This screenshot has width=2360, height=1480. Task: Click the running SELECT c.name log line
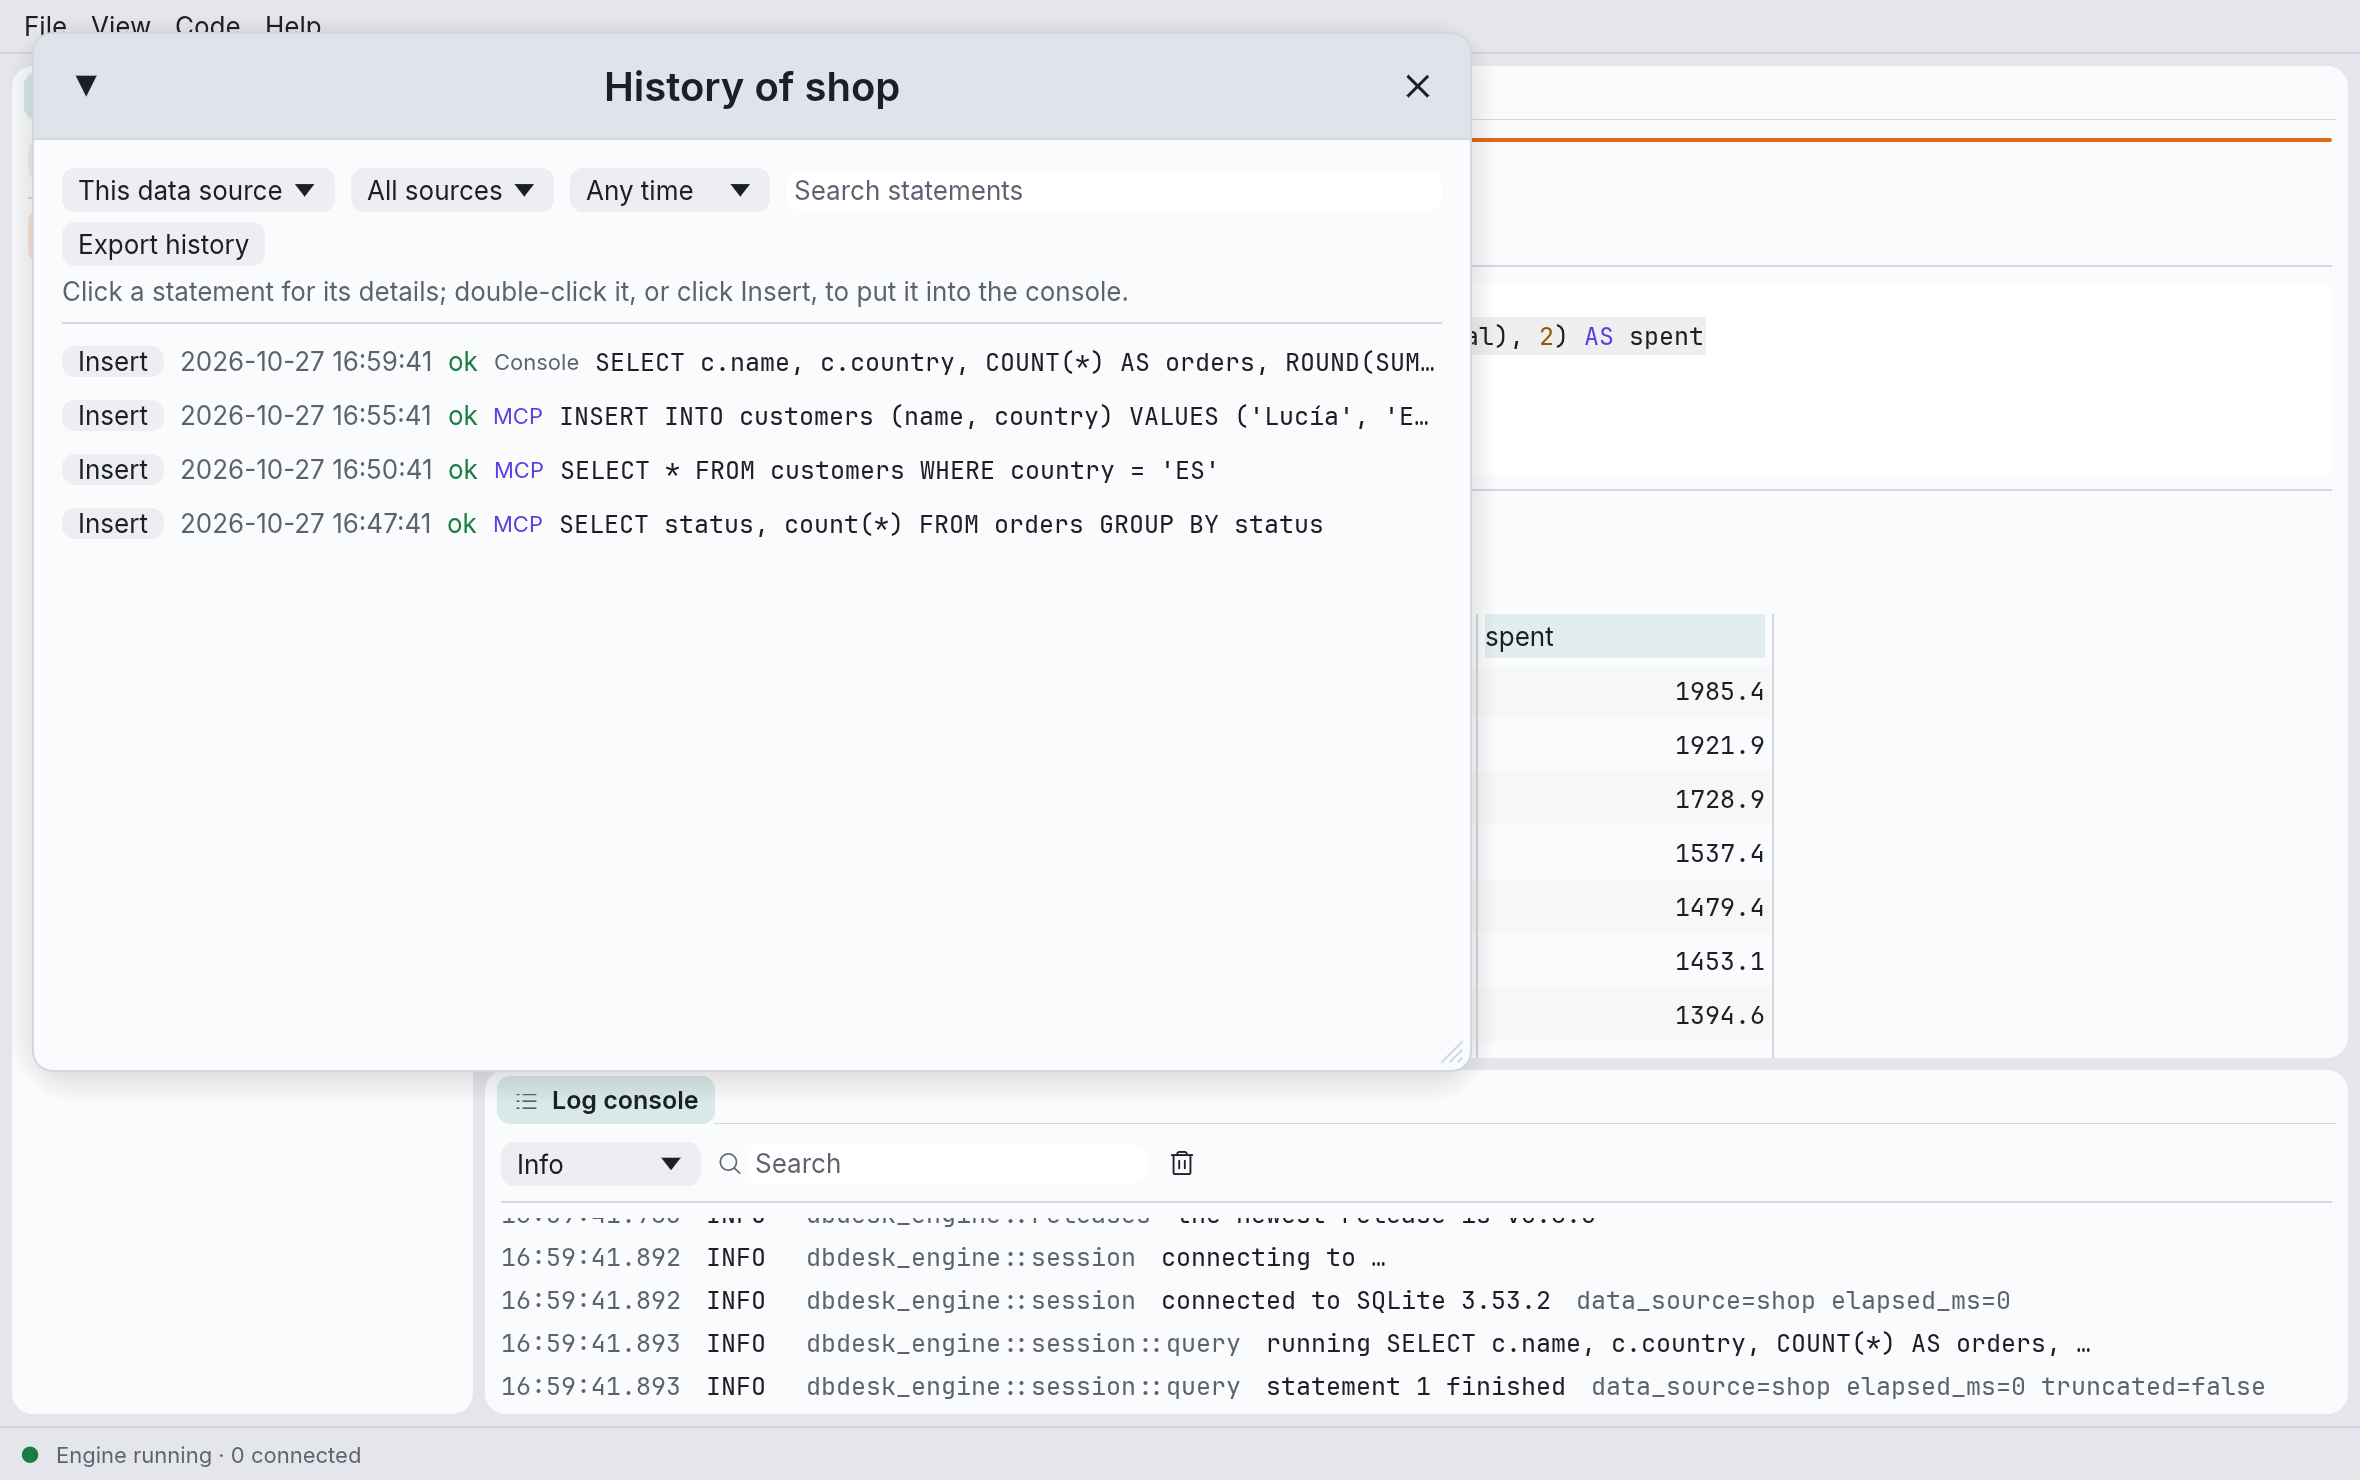pyautogui.click(x=1296, y=1344)
